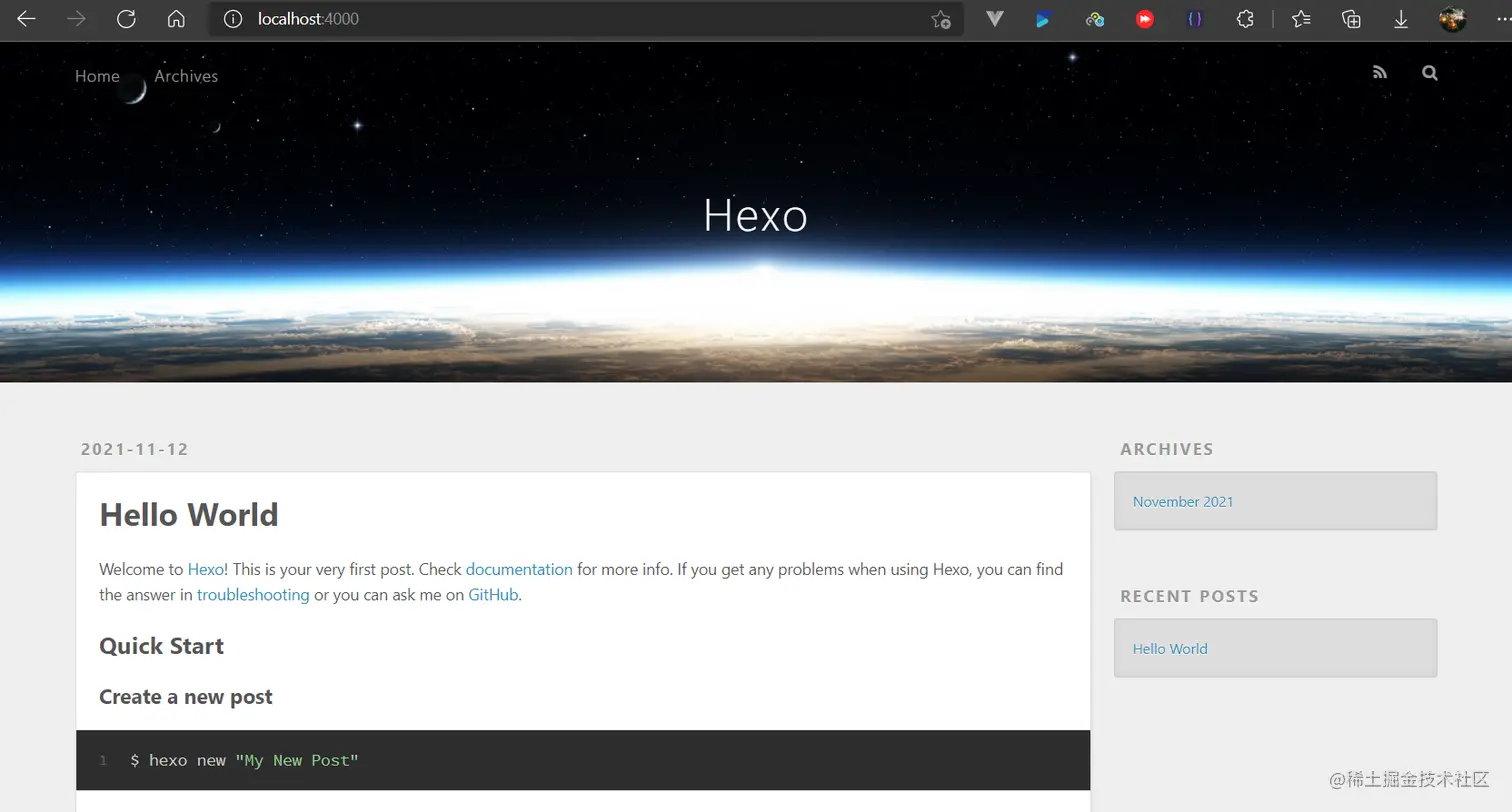Open the Vue devtools extension icon
The height and width of the screenshot is (812, 1512).
pyautogui.click(x=994, y=19)
